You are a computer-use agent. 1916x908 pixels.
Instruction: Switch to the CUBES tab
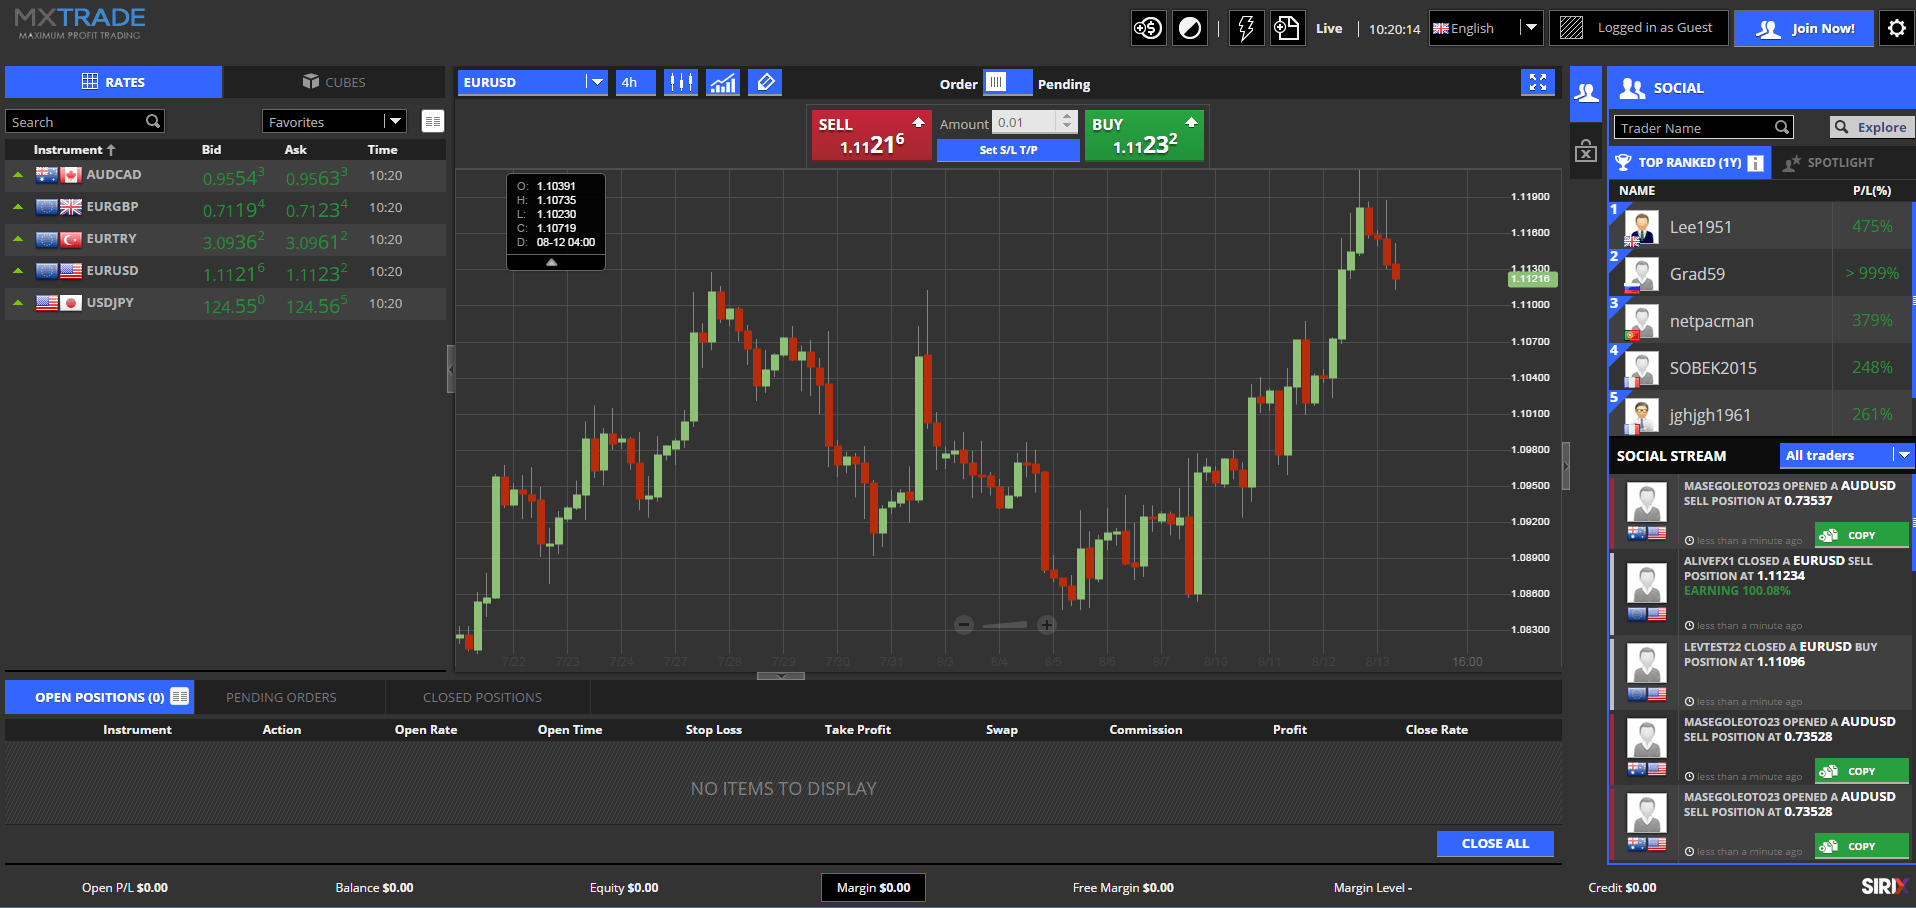pyautogui.click(x=334, y=81)
